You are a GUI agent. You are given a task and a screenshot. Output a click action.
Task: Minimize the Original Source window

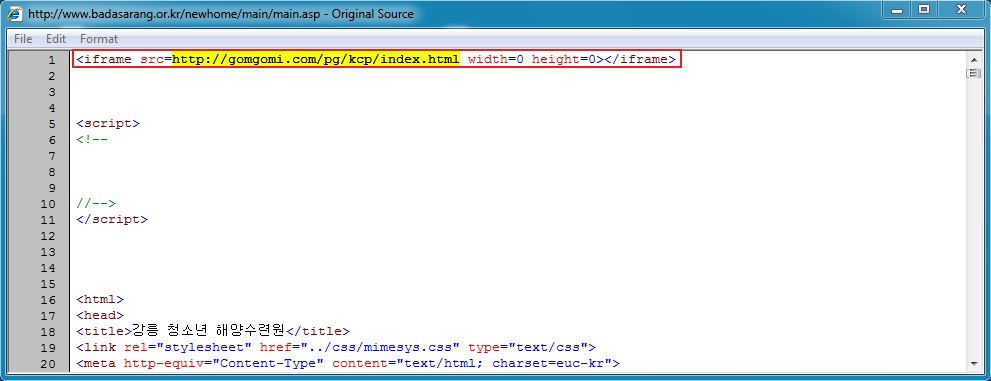point(896,9)
